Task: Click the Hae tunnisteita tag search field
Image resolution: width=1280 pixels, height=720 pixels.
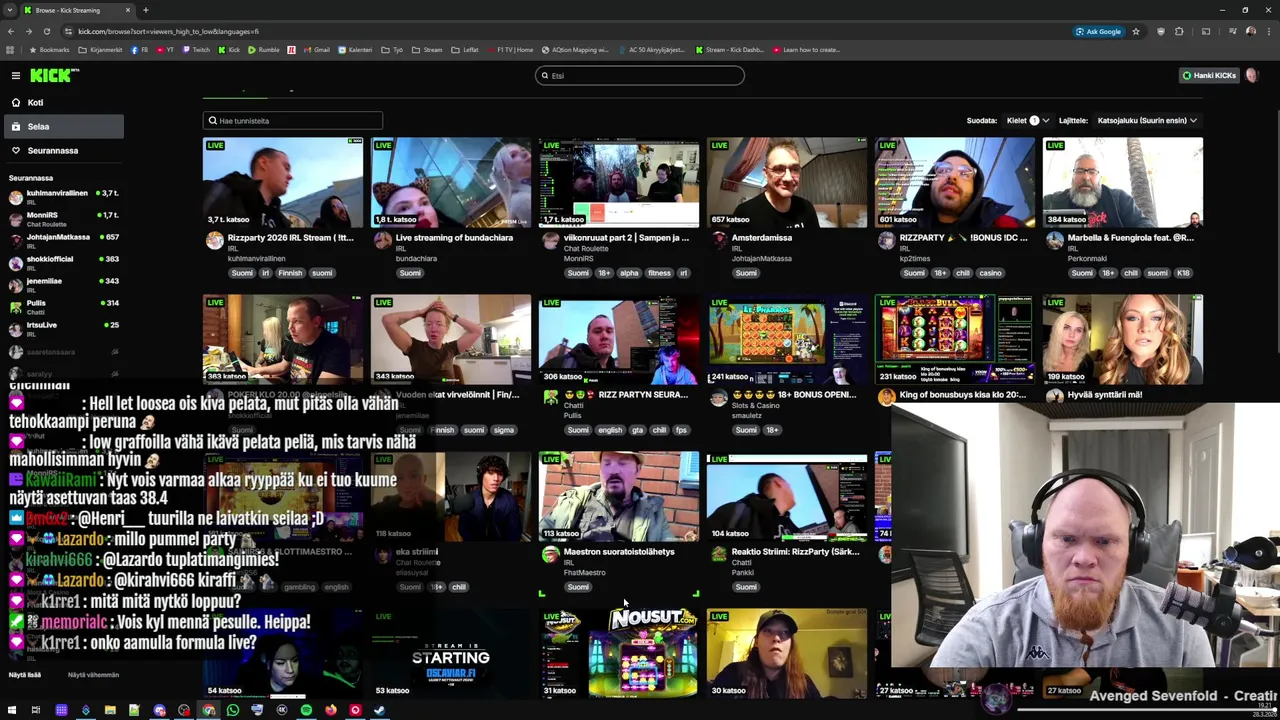Action: tap(292, 120)
